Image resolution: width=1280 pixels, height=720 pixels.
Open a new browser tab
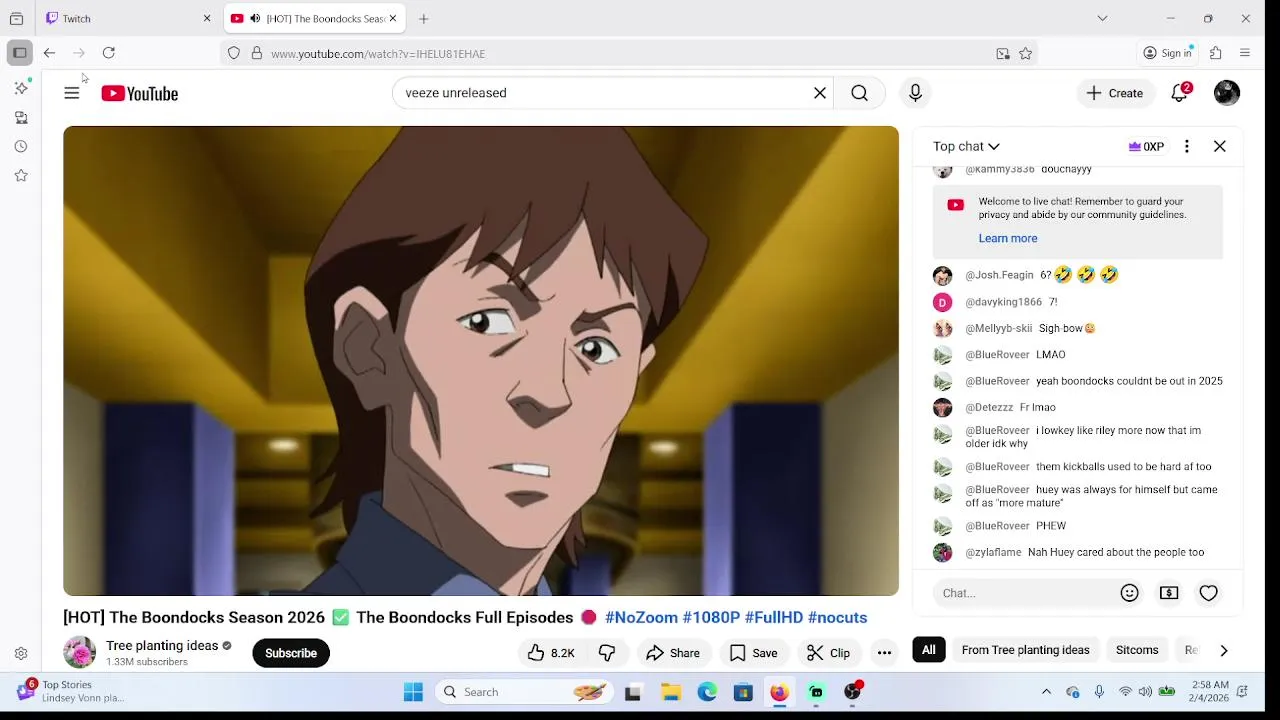coord(424,18)
